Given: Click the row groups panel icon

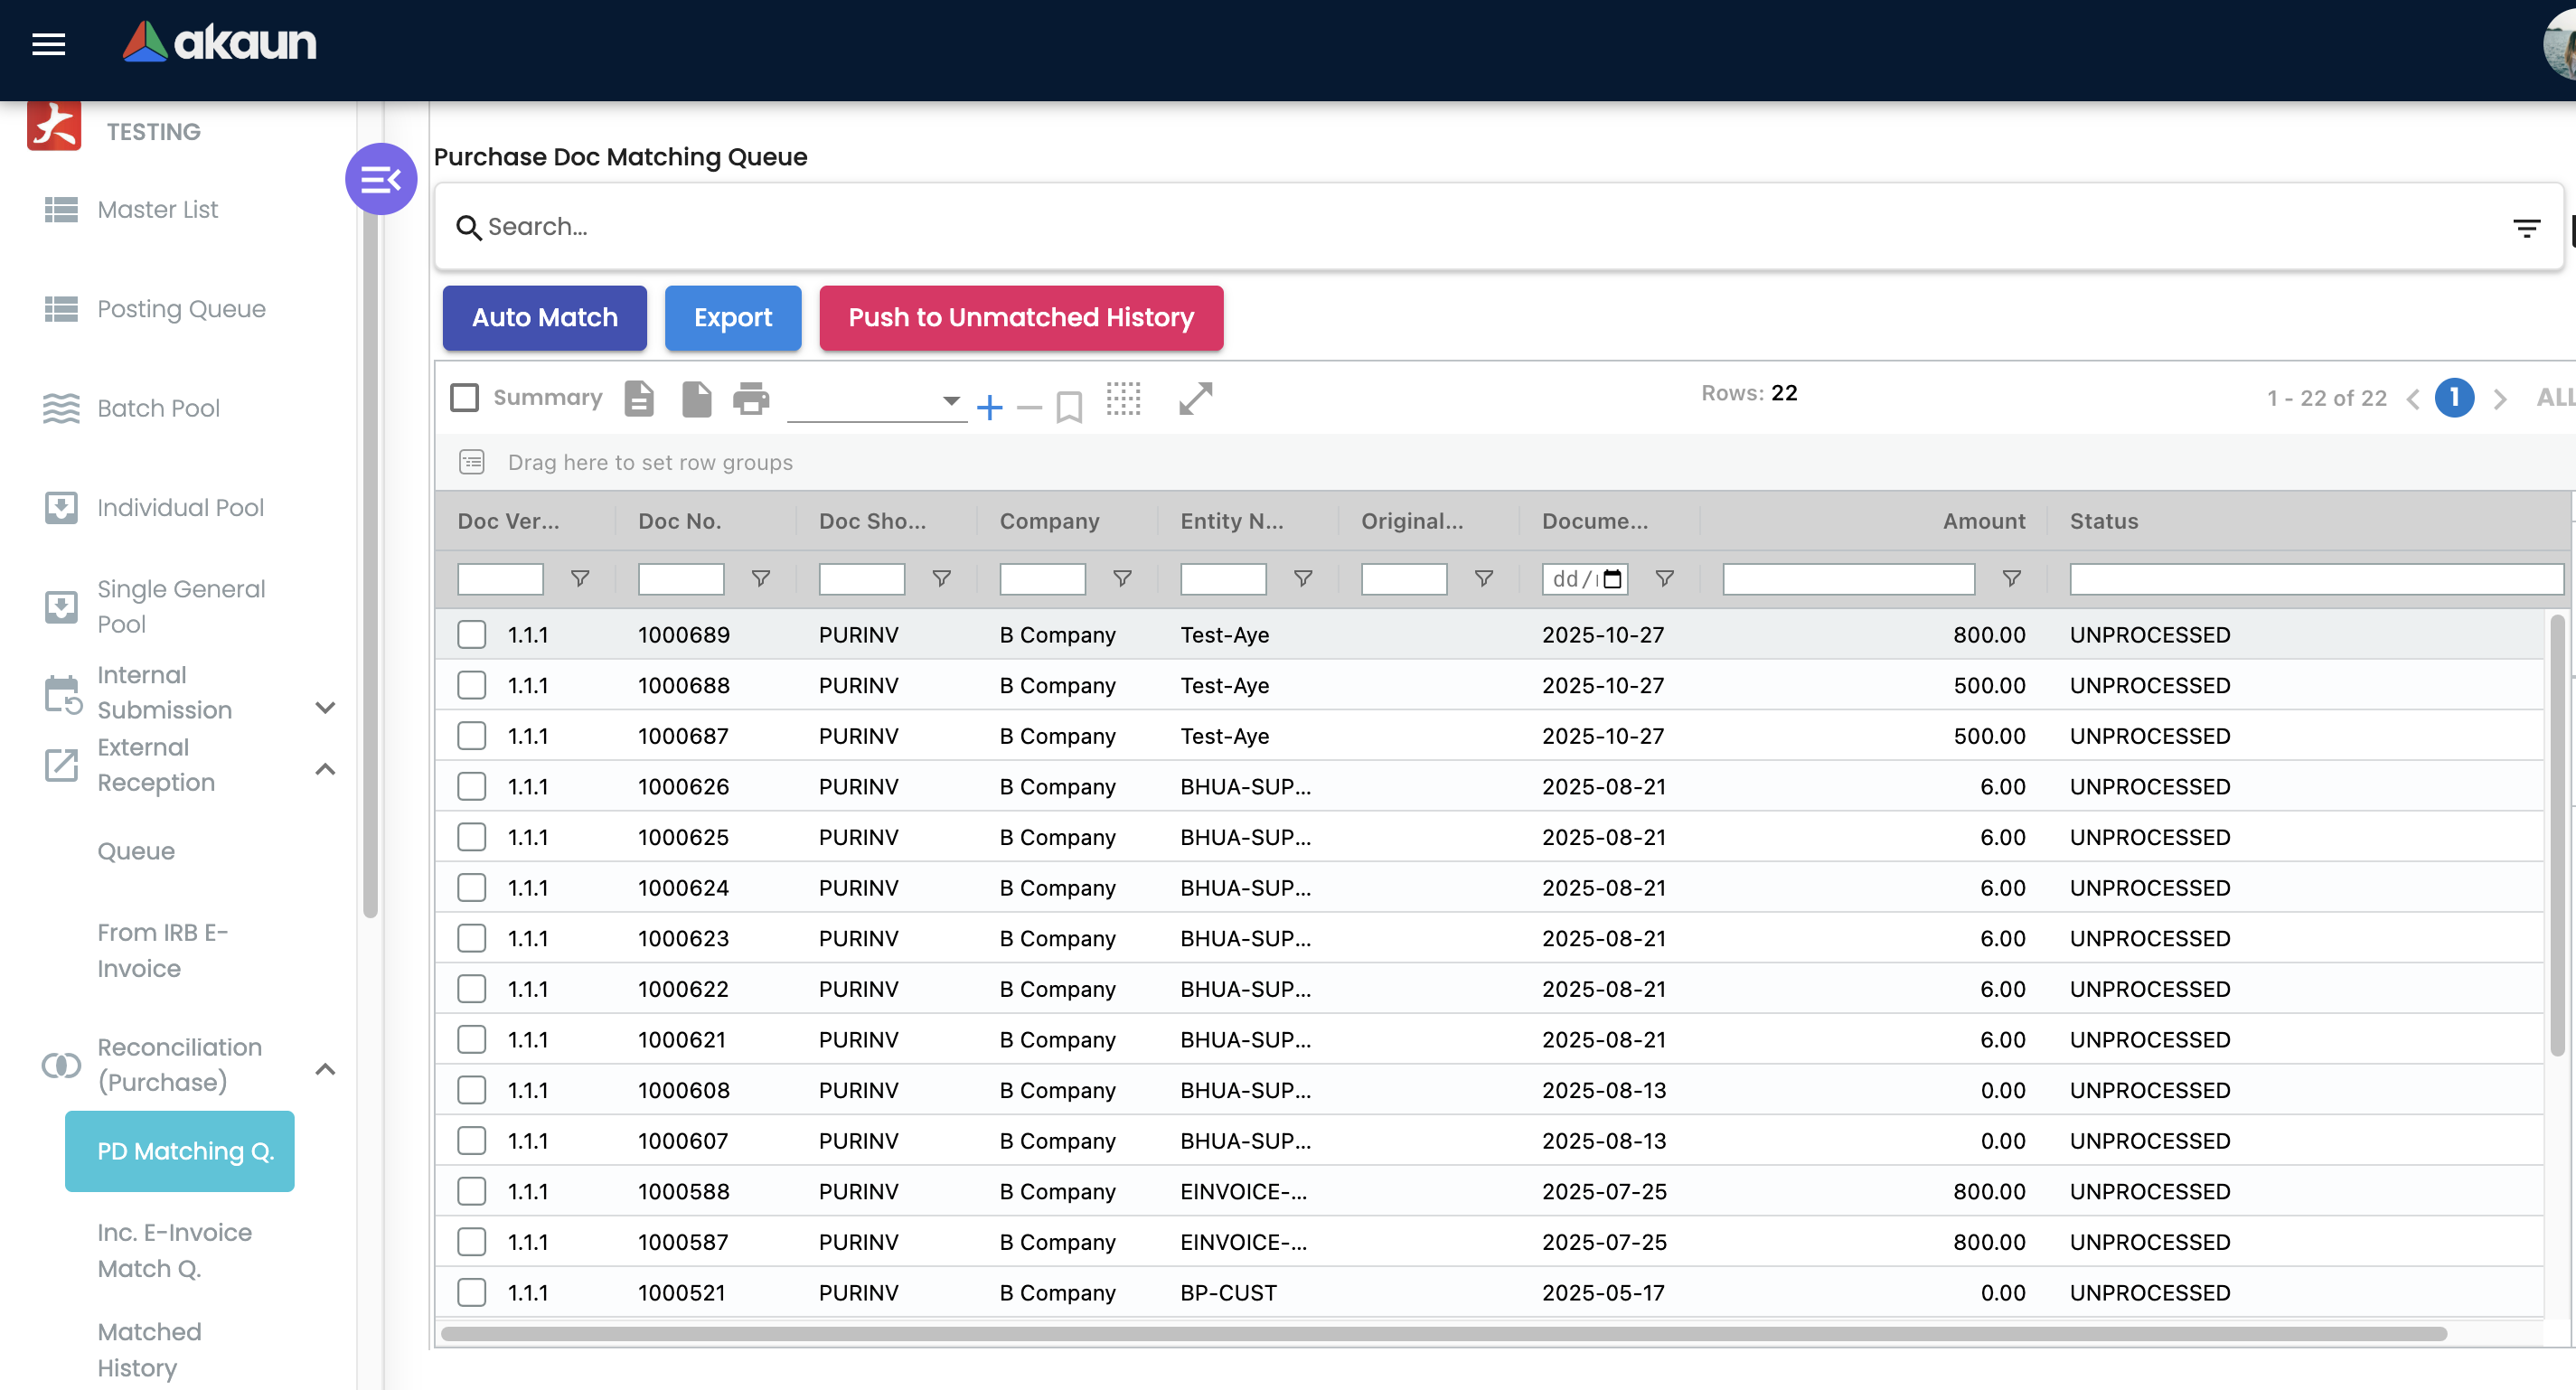Looking at the screenshot, I should 472,462.
